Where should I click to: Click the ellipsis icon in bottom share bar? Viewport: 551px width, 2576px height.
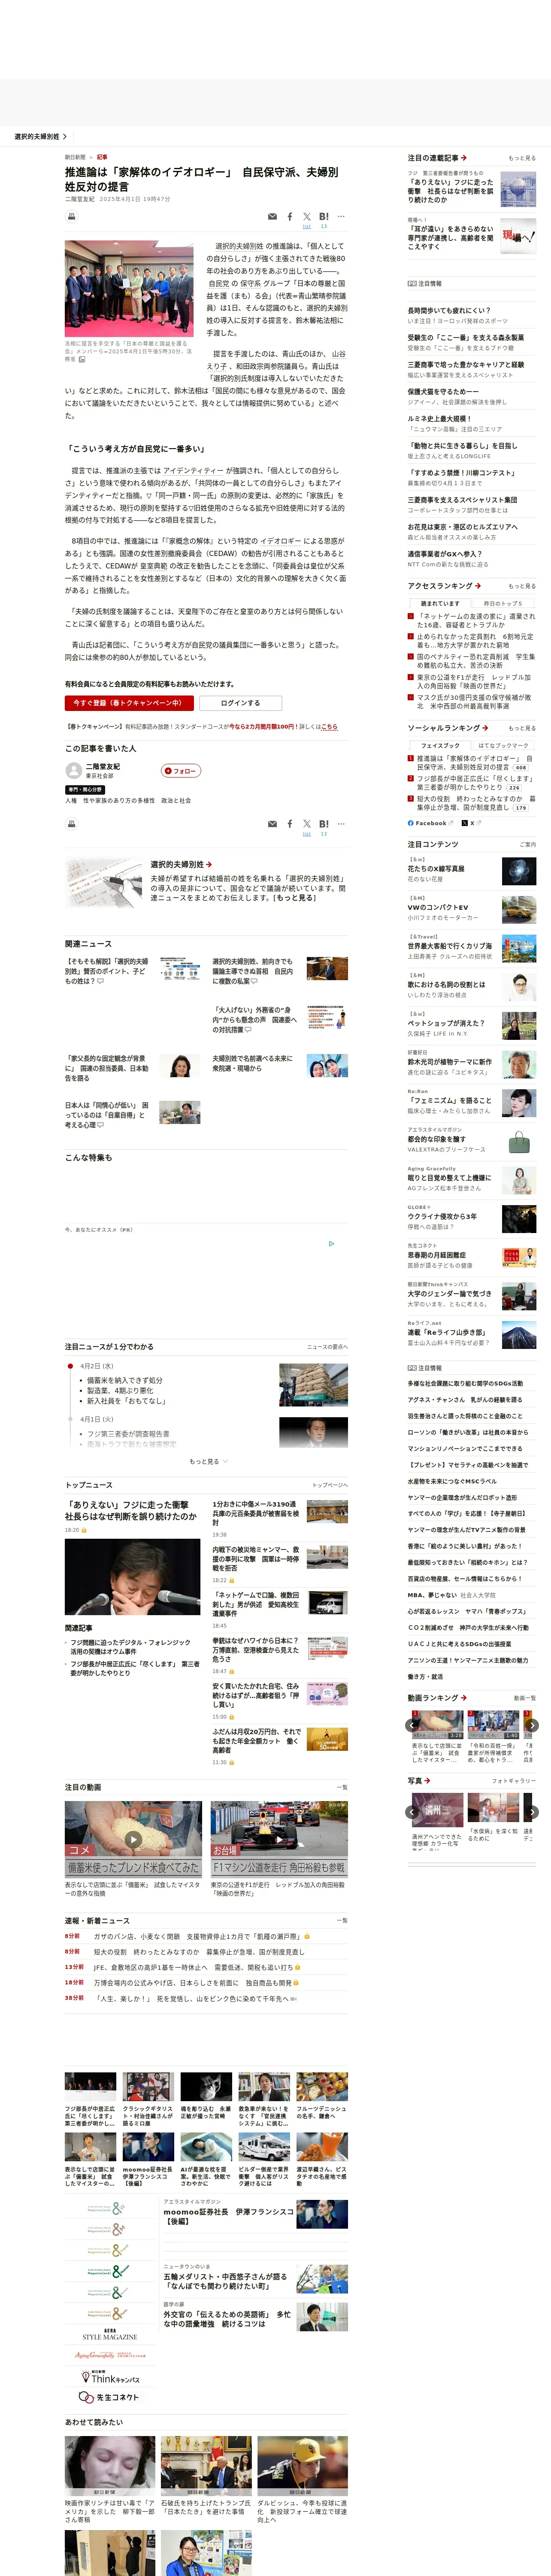[341, 824]
